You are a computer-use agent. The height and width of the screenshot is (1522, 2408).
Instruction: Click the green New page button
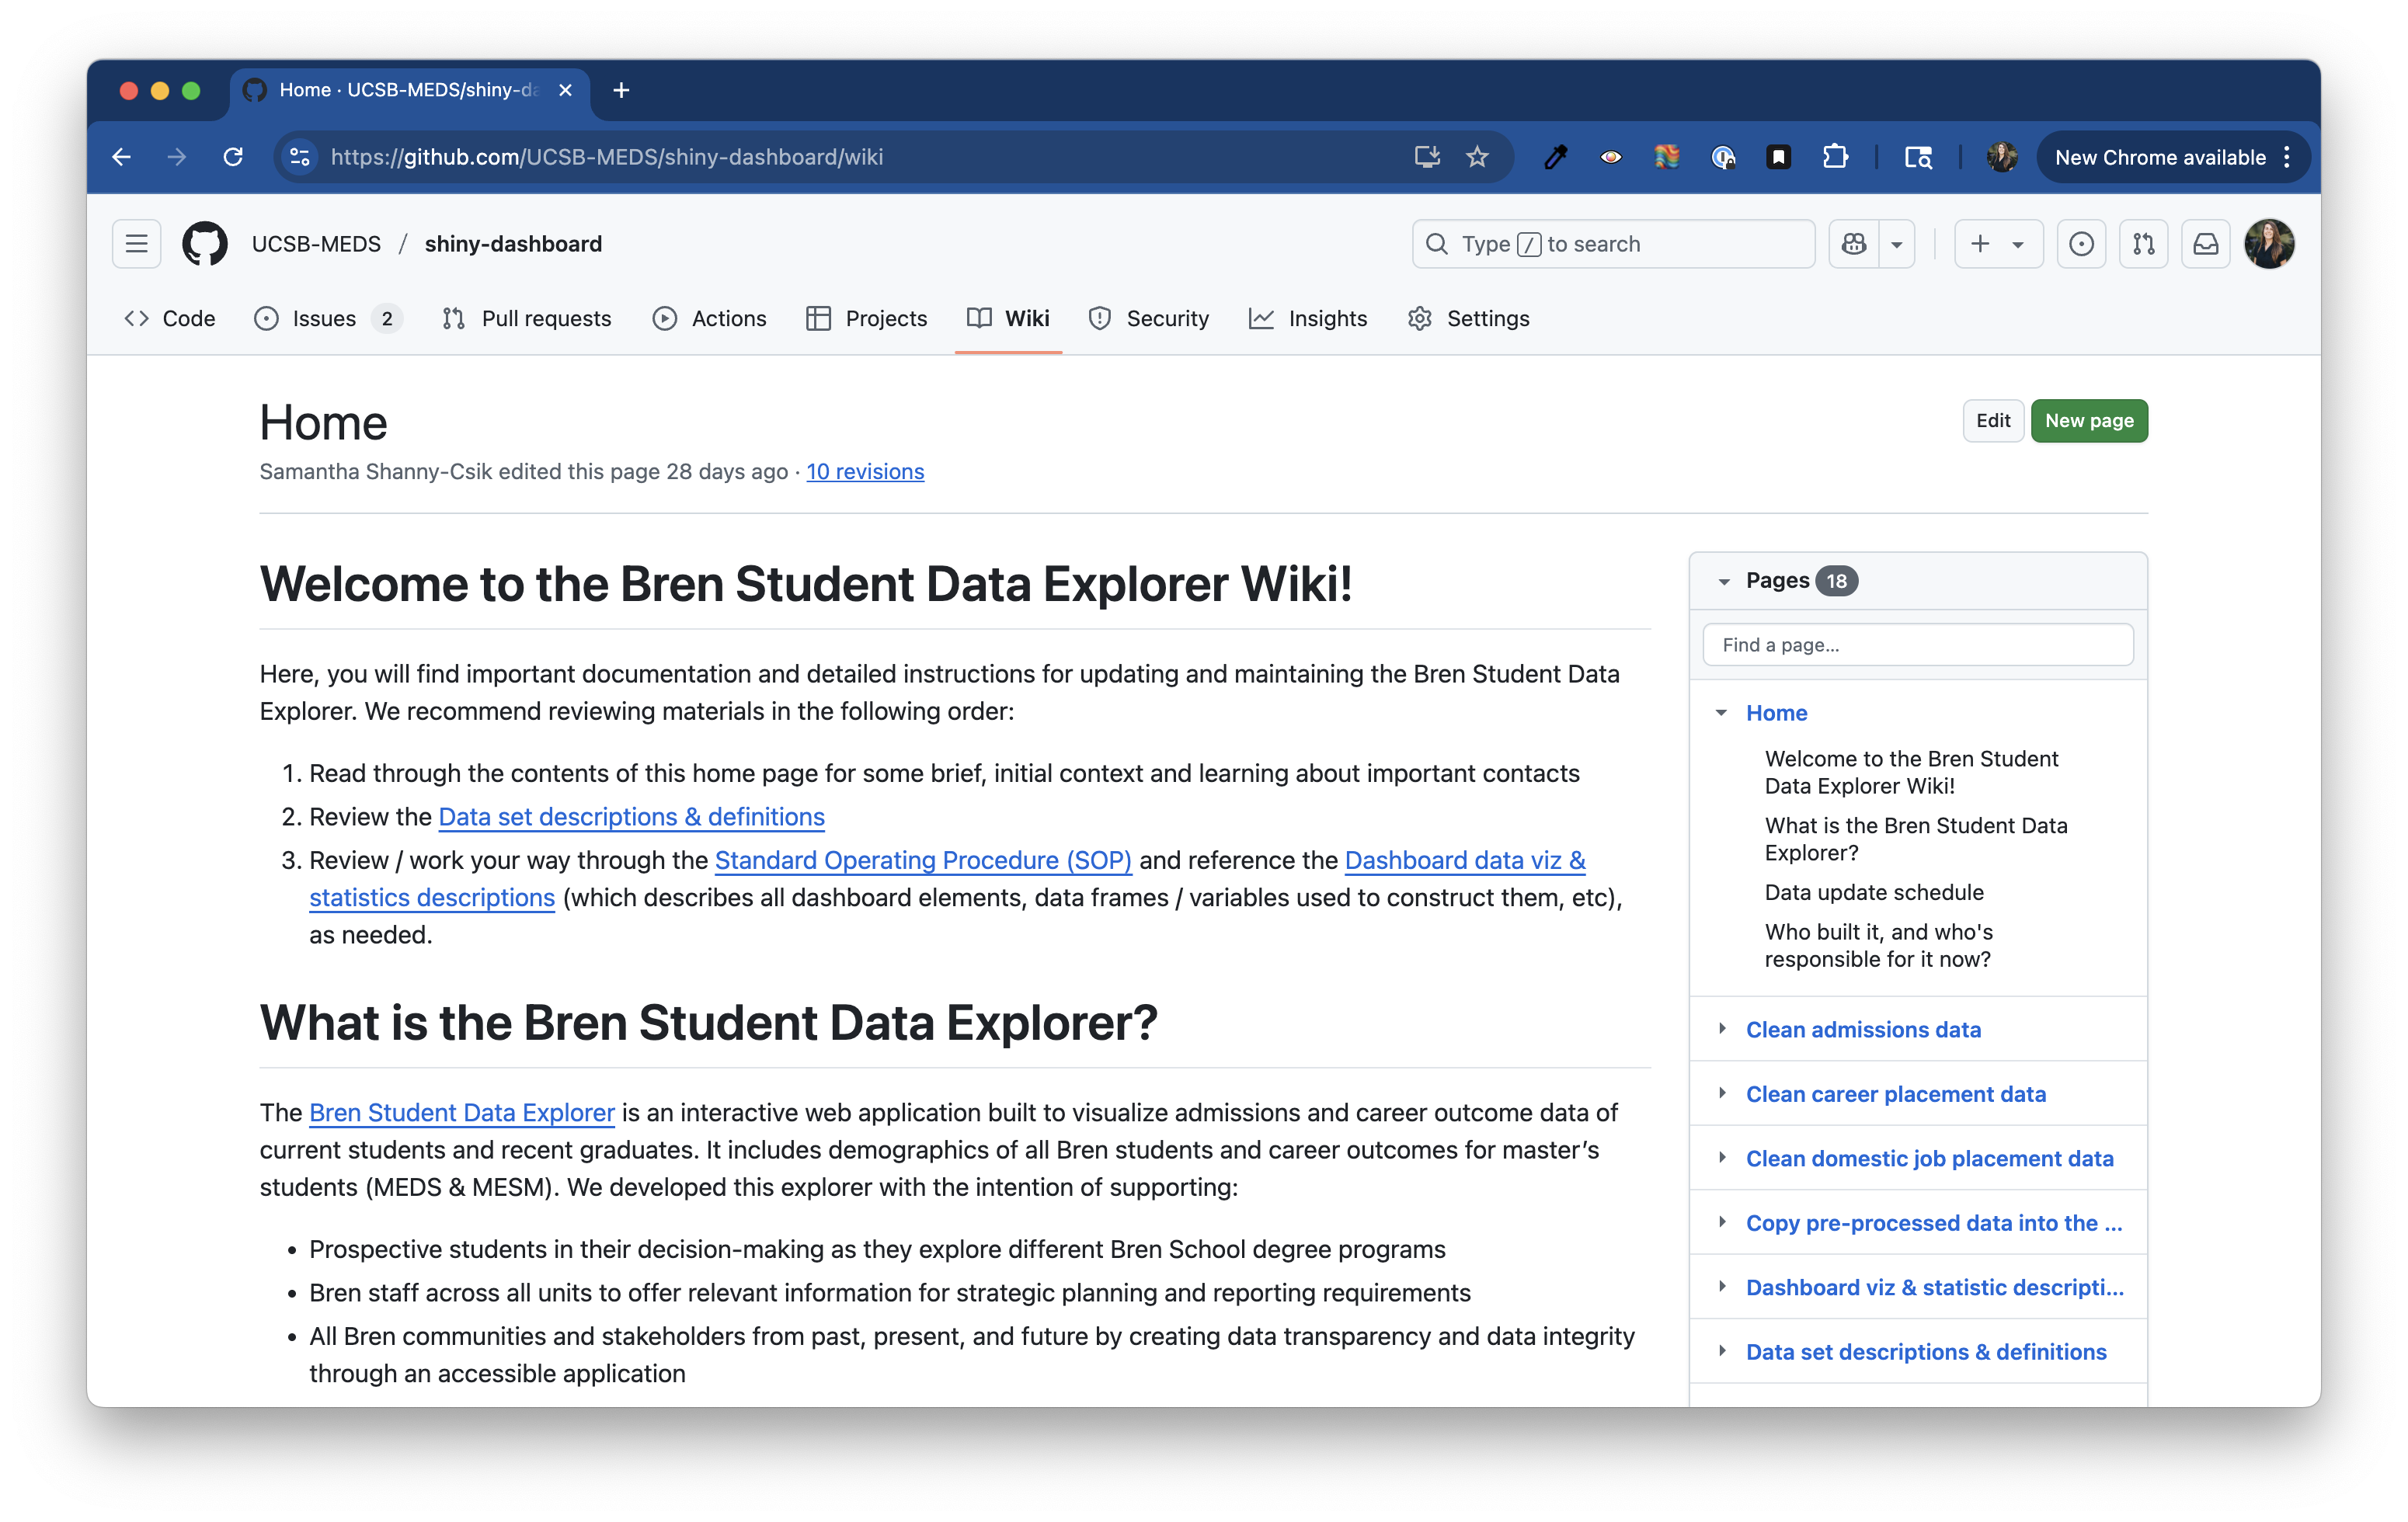[2088, 421]
